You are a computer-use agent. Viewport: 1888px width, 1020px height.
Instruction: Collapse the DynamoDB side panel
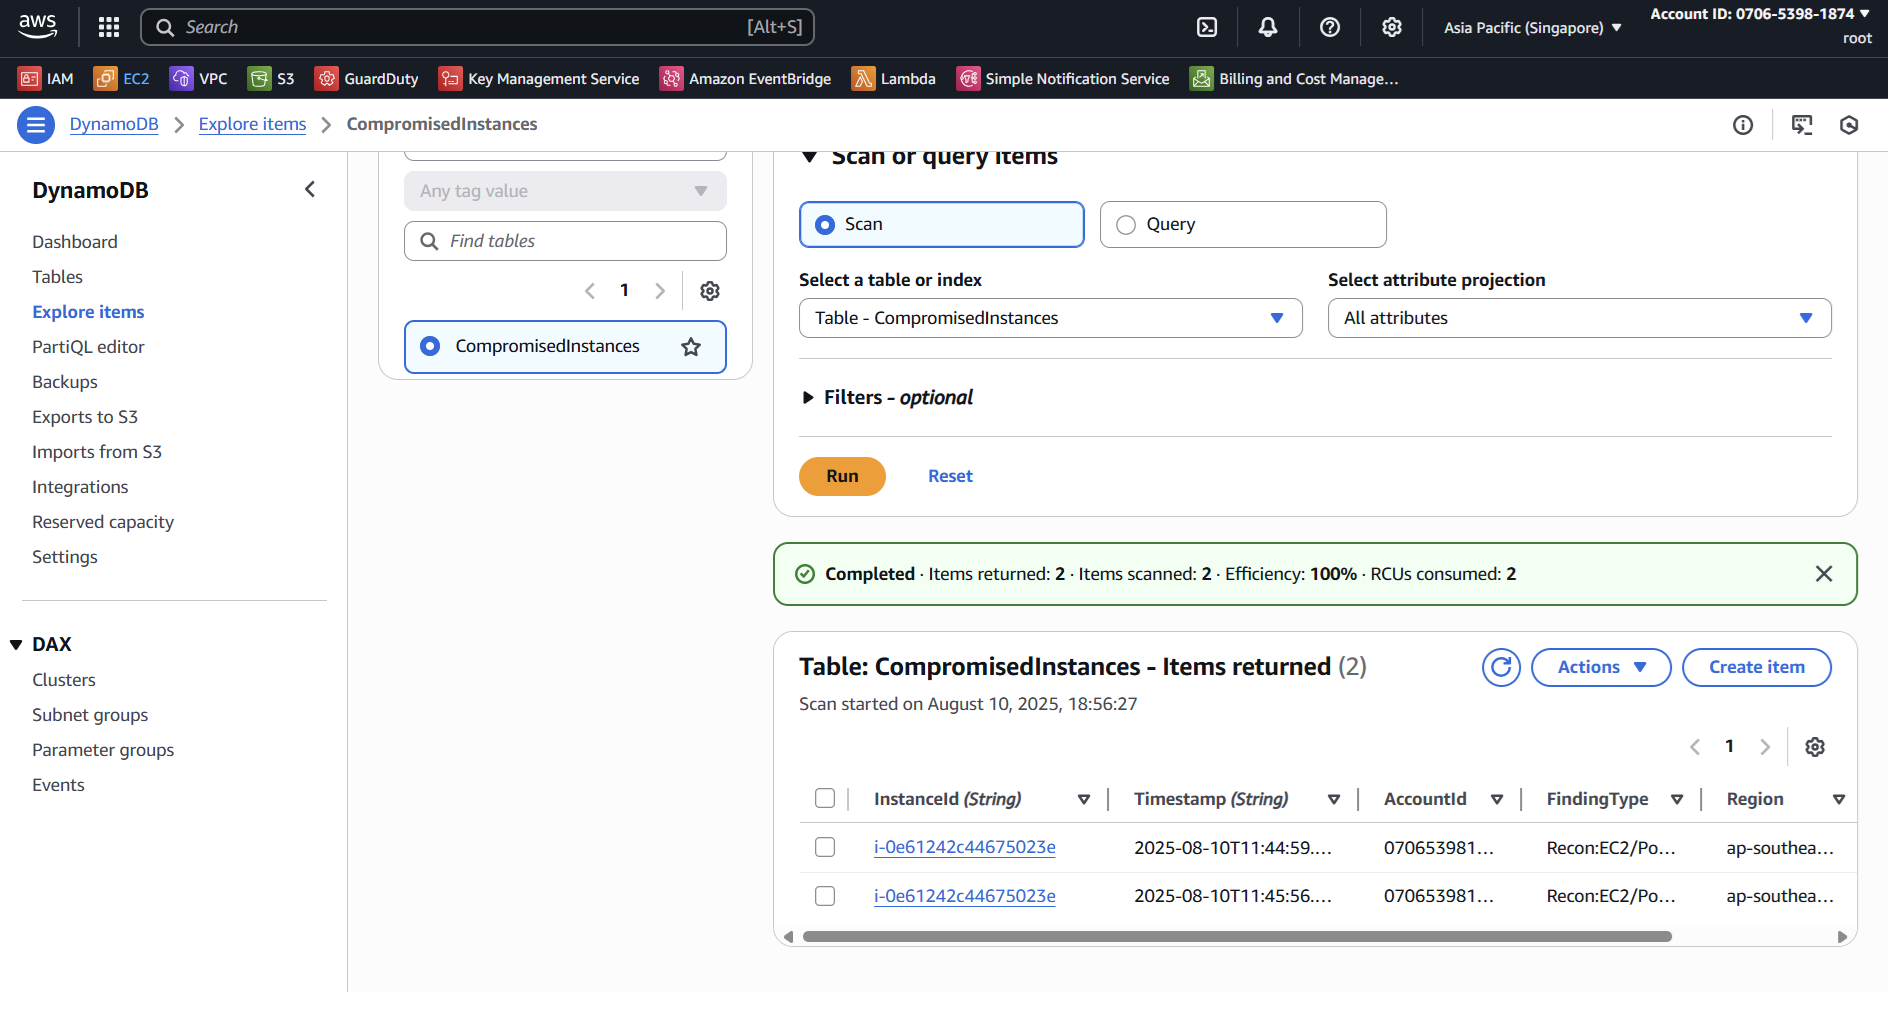point(310,189)
